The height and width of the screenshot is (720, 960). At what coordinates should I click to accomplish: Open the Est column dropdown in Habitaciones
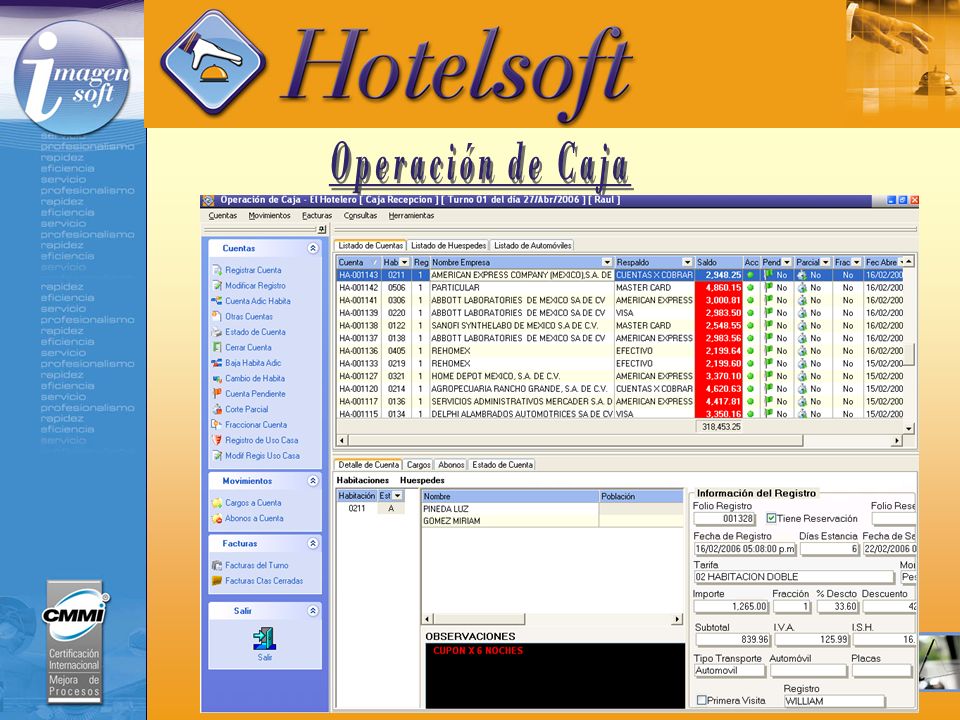398,496
